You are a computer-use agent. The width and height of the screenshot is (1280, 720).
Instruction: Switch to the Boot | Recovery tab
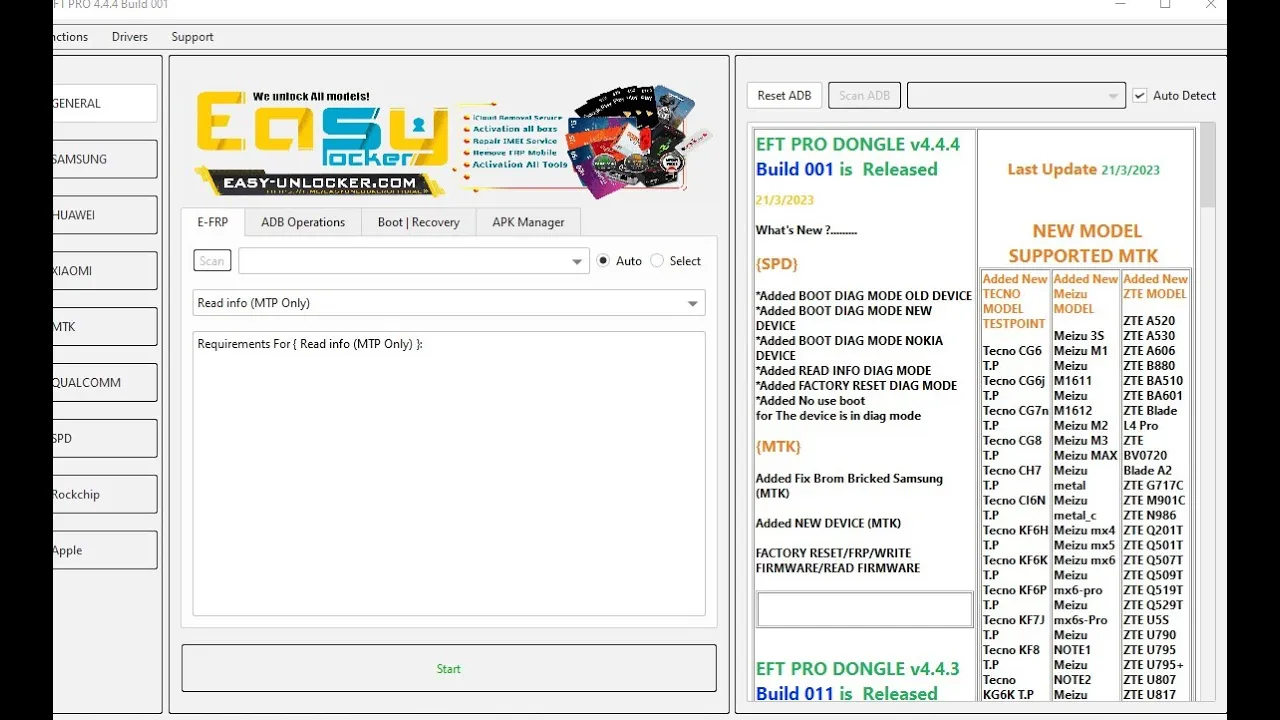419,222
